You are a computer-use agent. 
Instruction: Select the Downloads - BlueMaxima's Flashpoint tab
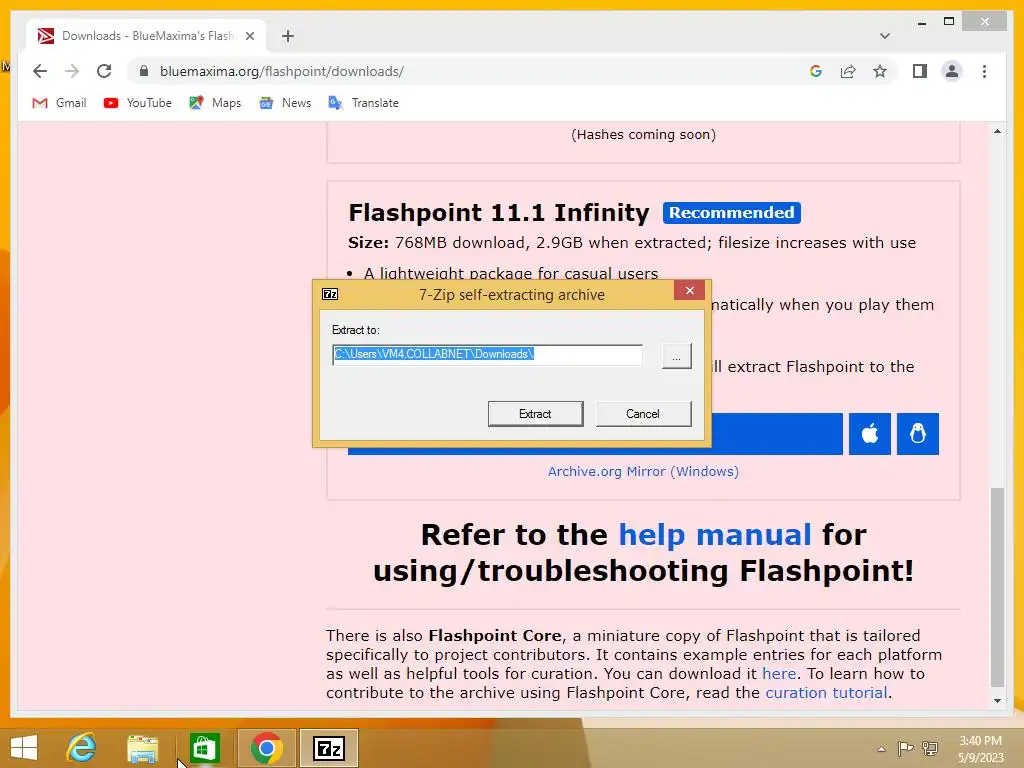(x=146, y=36)
